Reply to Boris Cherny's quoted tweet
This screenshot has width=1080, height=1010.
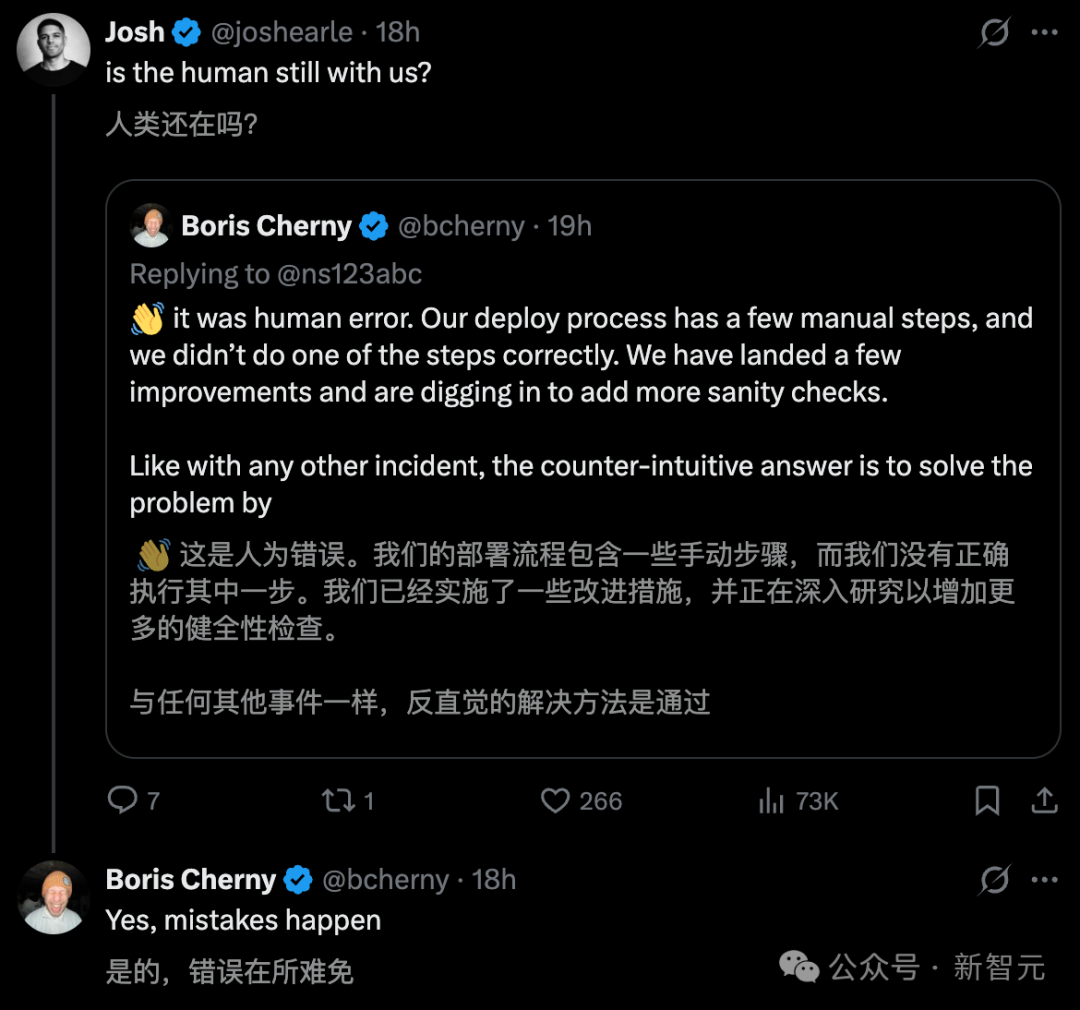click(x=122, y=800)
